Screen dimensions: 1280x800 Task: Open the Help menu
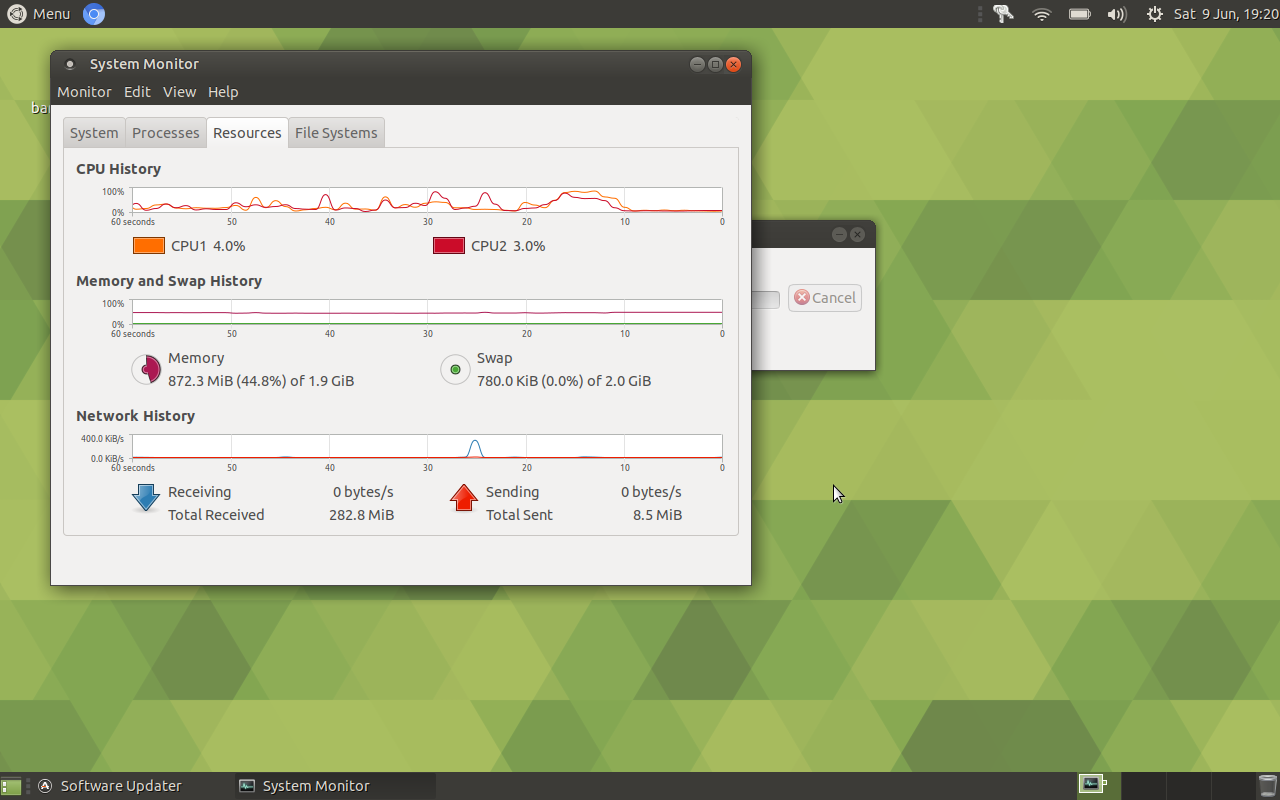[x=223, y=92]
